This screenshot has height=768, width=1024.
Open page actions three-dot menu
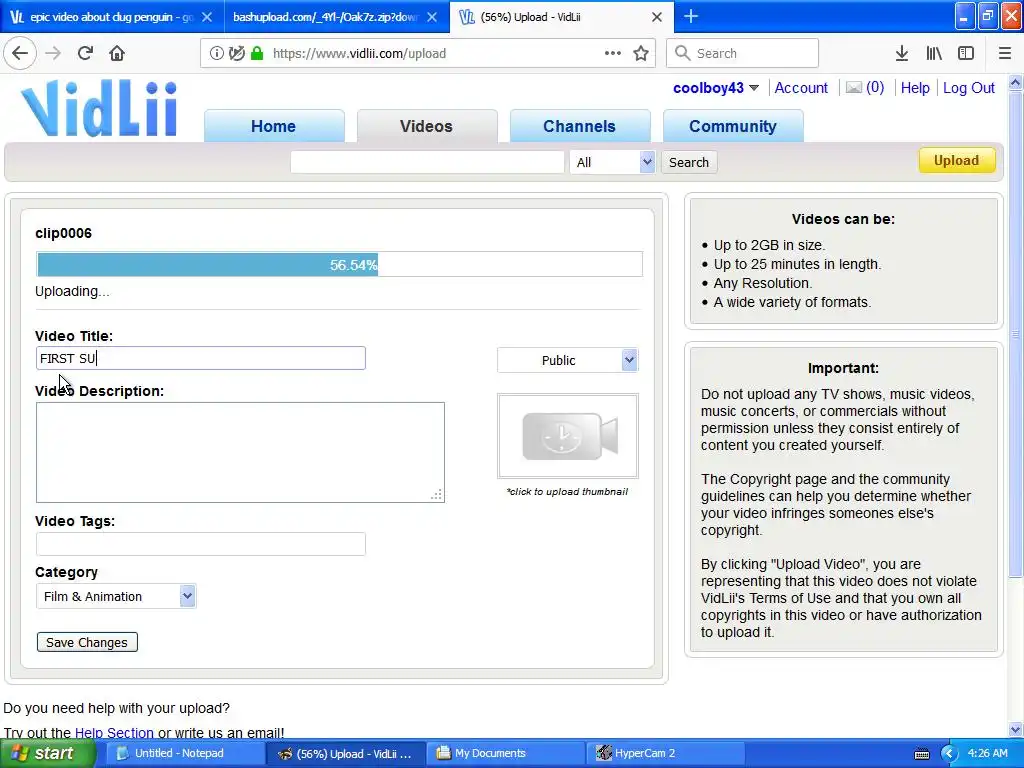coord(613,53)
